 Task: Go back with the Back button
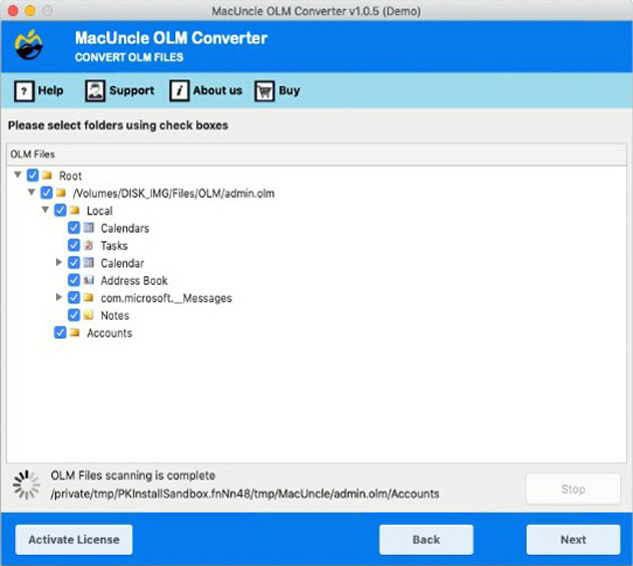pyautogui.click(x=426, y=540)
